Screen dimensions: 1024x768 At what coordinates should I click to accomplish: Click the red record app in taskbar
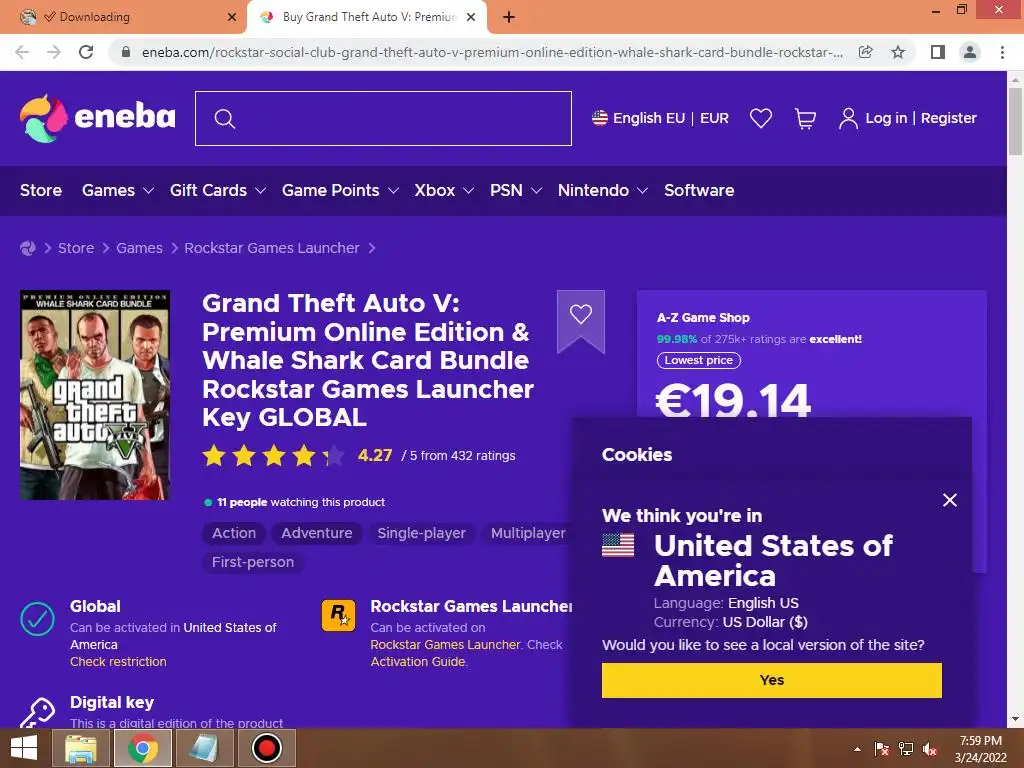click(266, 748)
